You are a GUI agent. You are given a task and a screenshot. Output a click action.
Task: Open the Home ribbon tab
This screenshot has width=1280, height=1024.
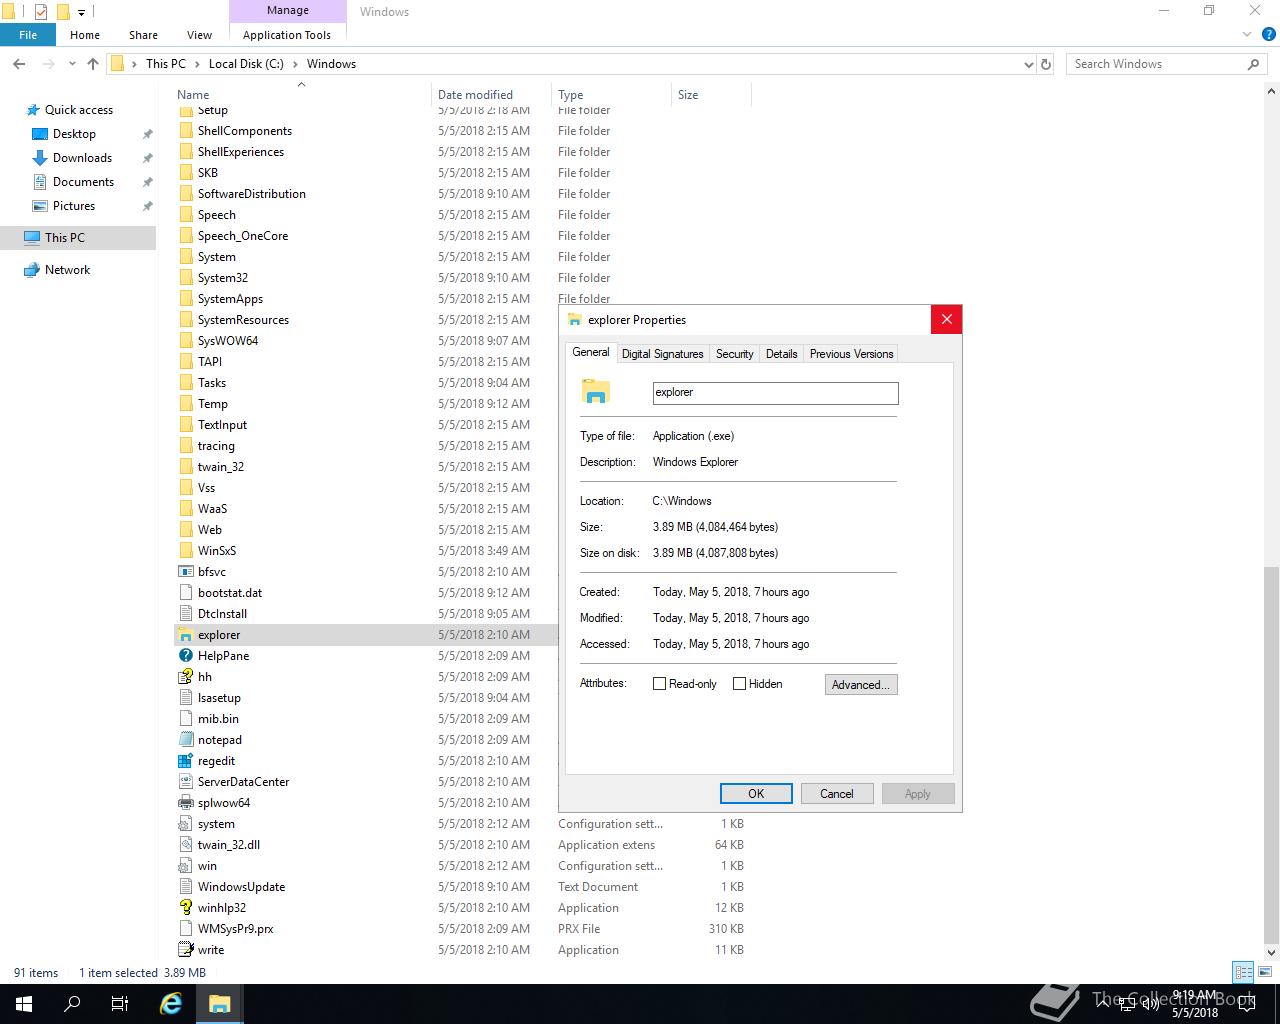[x=85, y=35]
